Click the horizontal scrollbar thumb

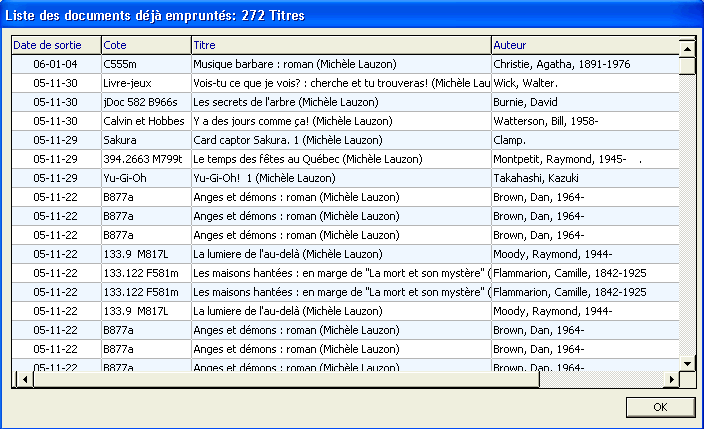coord(281,379)
